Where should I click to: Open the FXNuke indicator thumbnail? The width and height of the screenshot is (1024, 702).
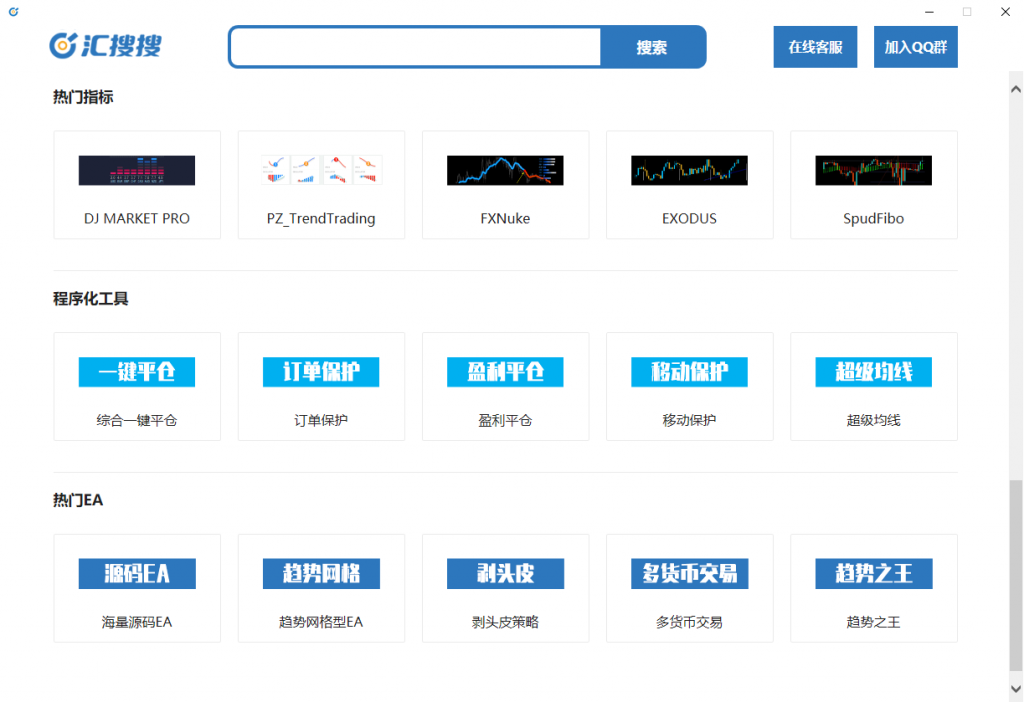click(505, 171)
